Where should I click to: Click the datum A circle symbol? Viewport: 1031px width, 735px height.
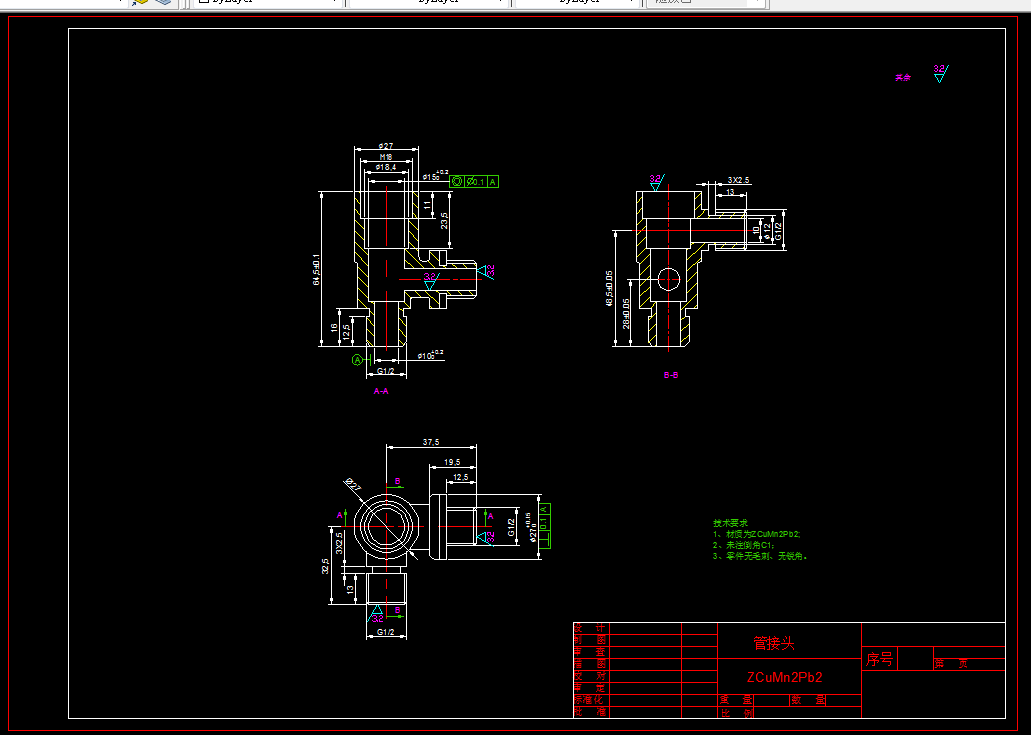point(357,360)
